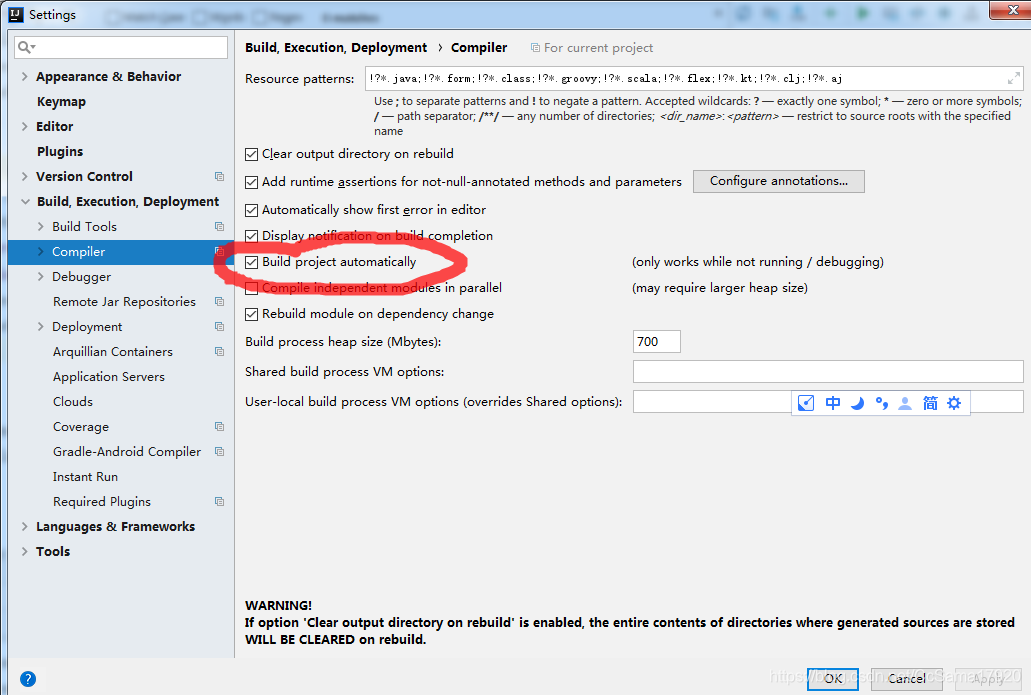Click the user profile icon in IME bar
Image resolution: width=1031 pixels, height=695 pixels.
(905, 403)
